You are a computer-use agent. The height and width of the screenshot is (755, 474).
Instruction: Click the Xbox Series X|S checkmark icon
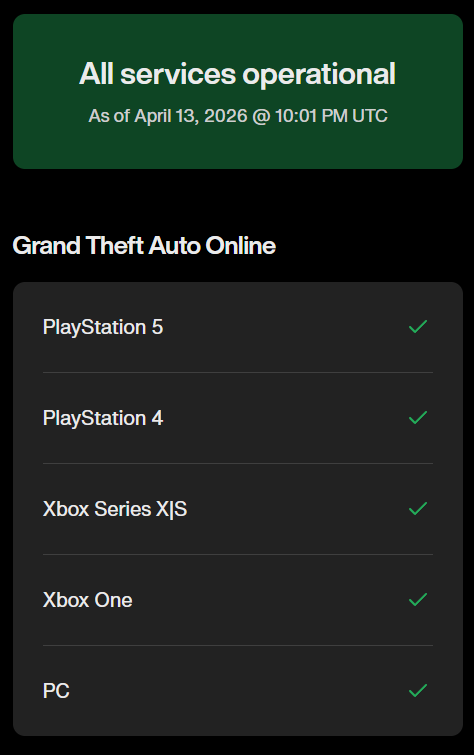[418, 508]
